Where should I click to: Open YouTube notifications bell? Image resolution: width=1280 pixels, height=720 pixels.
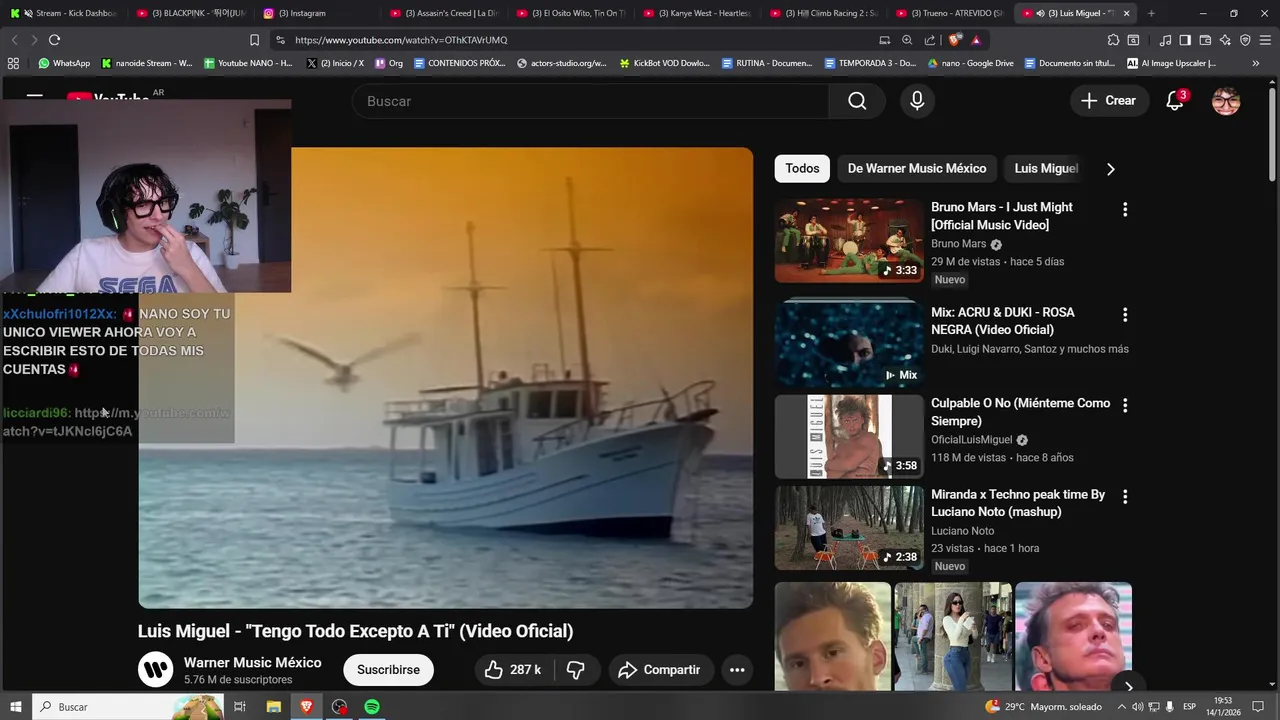[x=1176, y=101]
